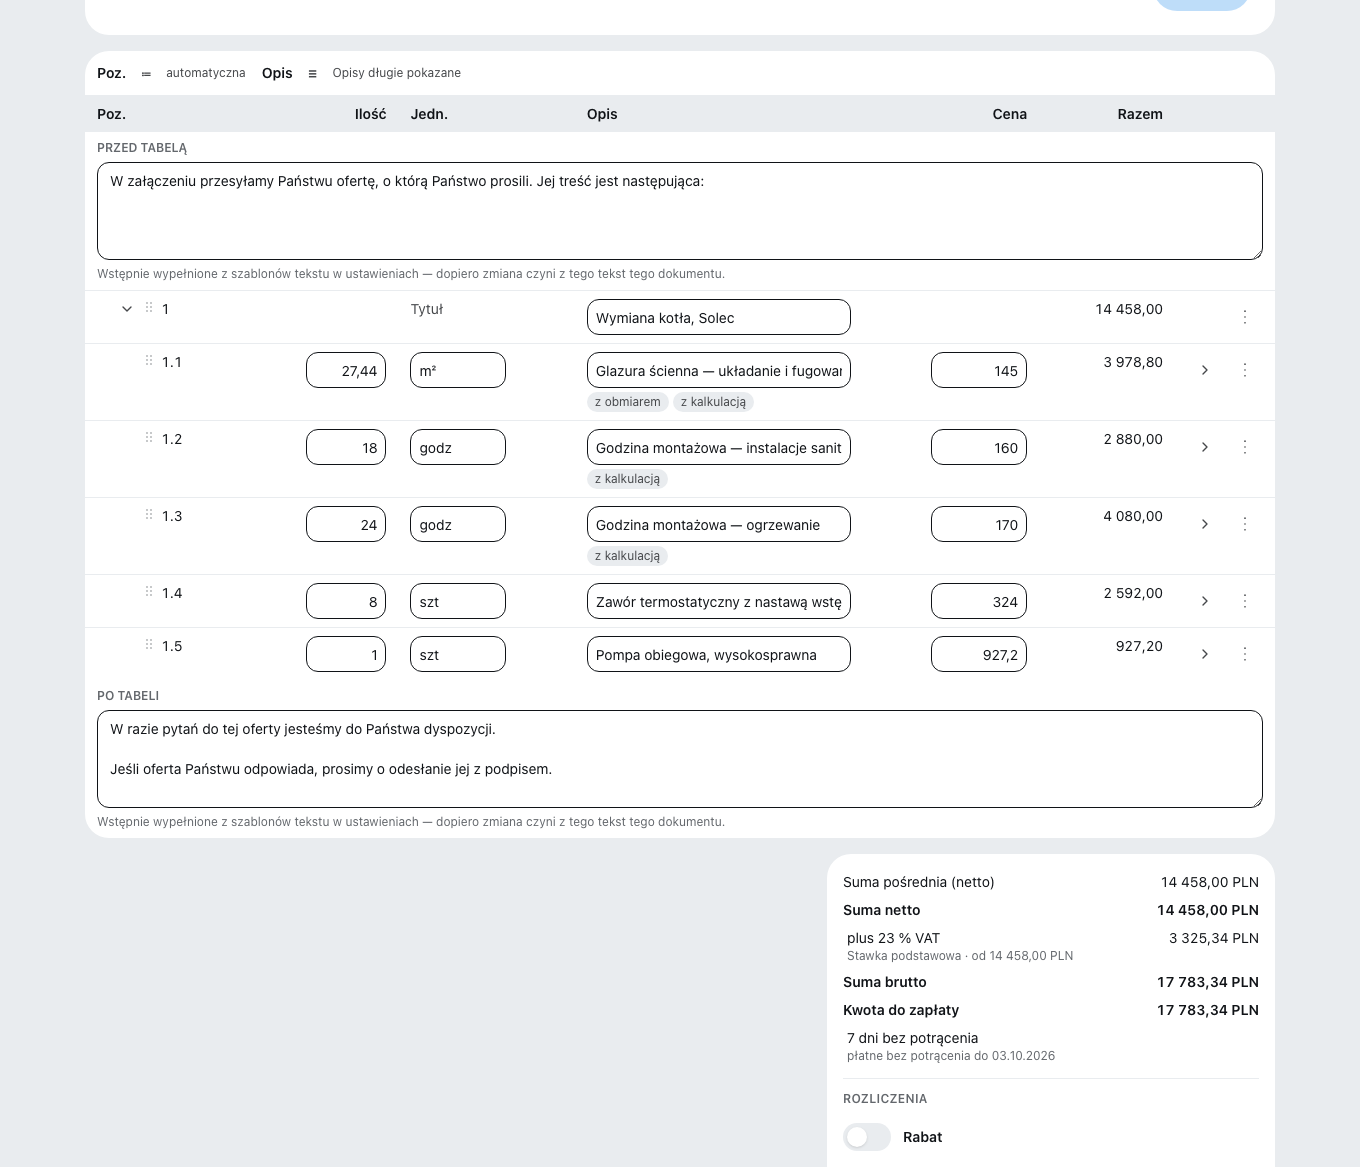
Task: Open more options for row 1.3
Action: (x=1245, y=524)
